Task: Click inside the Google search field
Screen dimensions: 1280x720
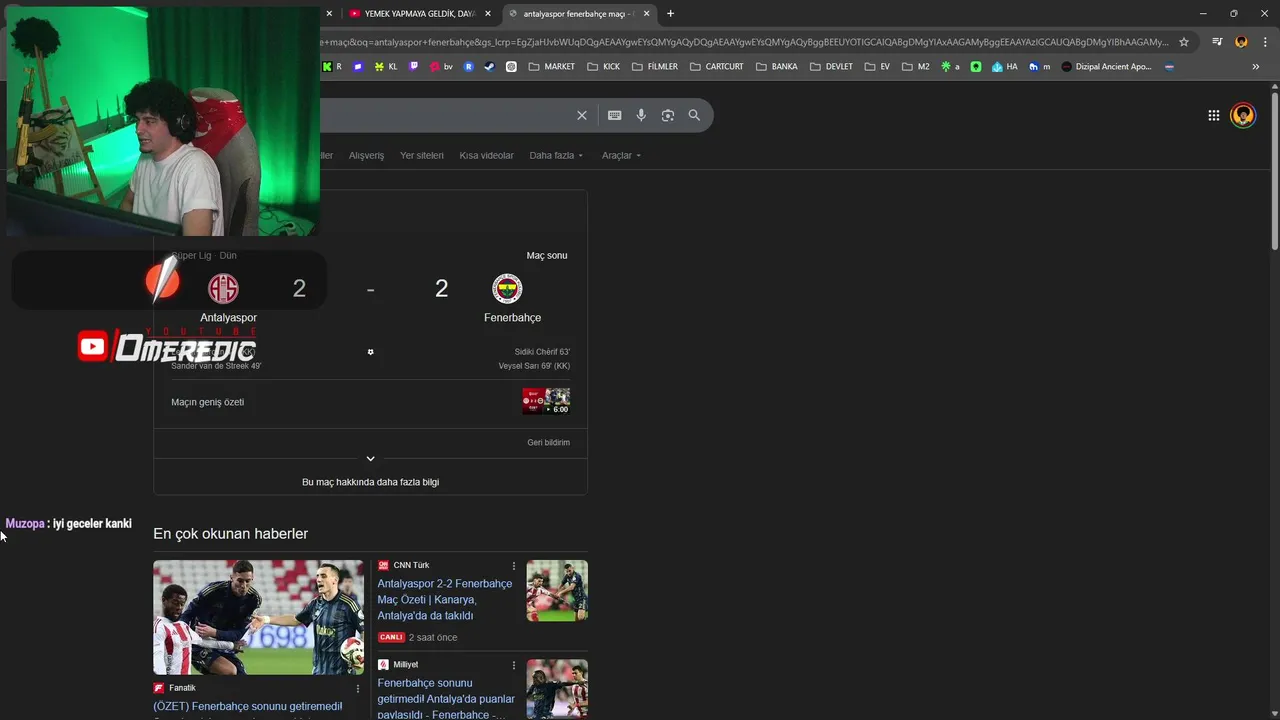Action: [445, 115]
